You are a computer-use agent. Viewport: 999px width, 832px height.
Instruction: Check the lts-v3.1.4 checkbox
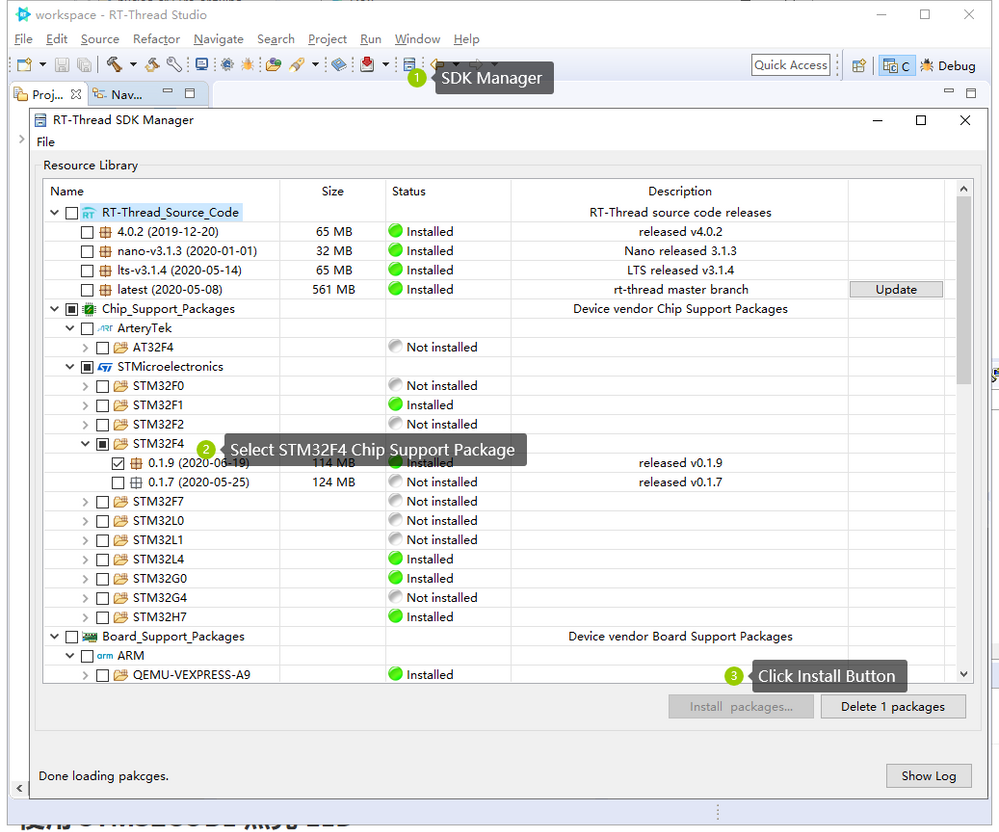[x=87, y=271]
